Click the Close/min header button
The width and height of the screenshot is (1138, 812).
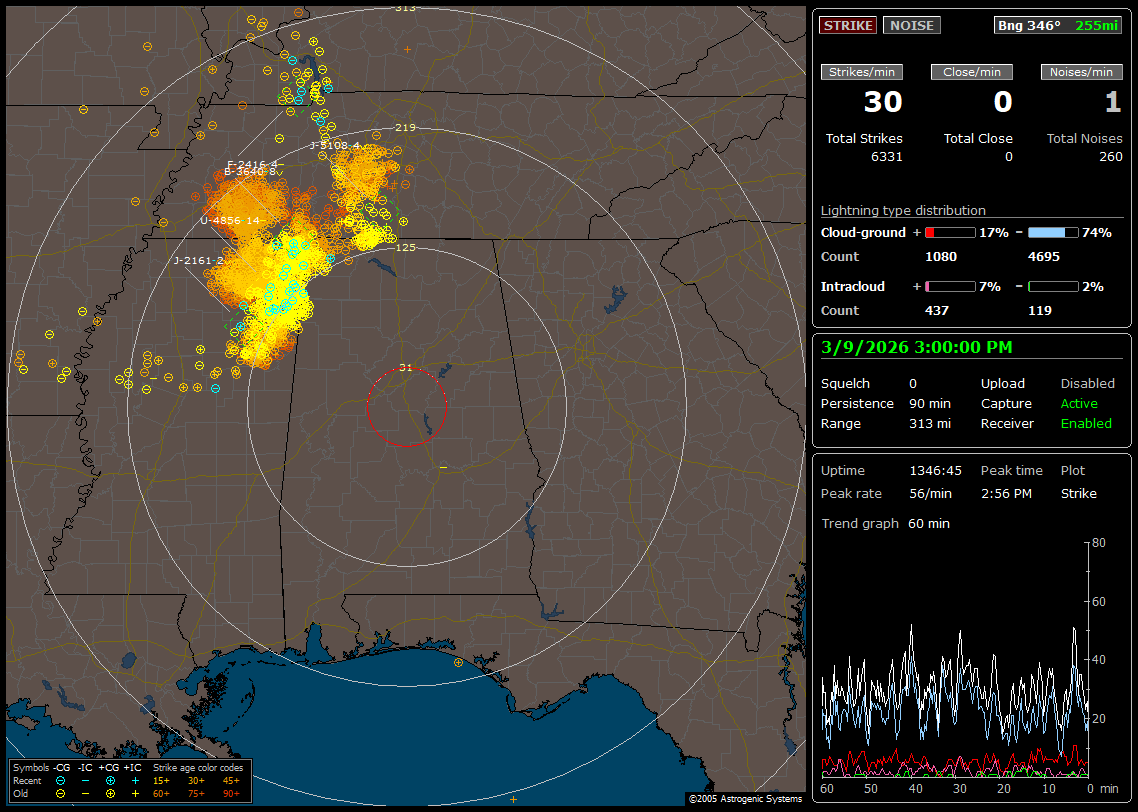[x=972, y=72]
